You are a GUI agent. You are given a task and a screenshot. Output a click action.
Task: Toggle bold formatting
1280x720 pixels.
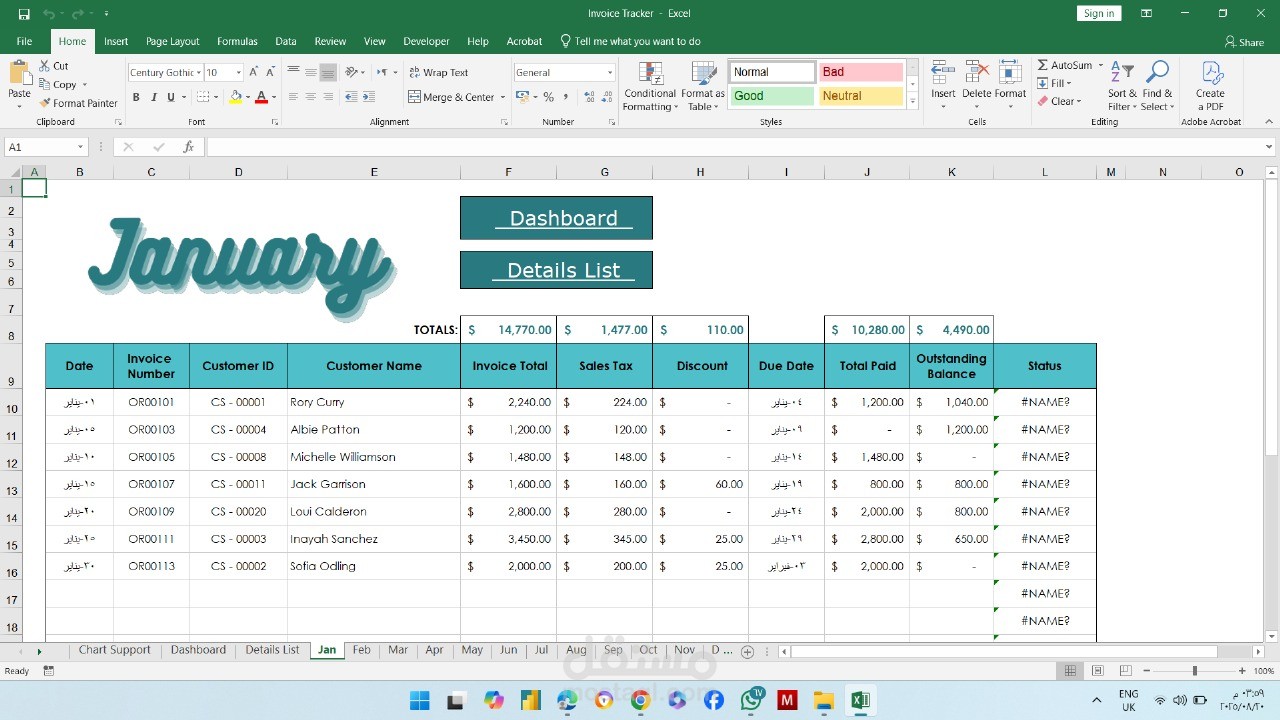(x=136, y=97)
